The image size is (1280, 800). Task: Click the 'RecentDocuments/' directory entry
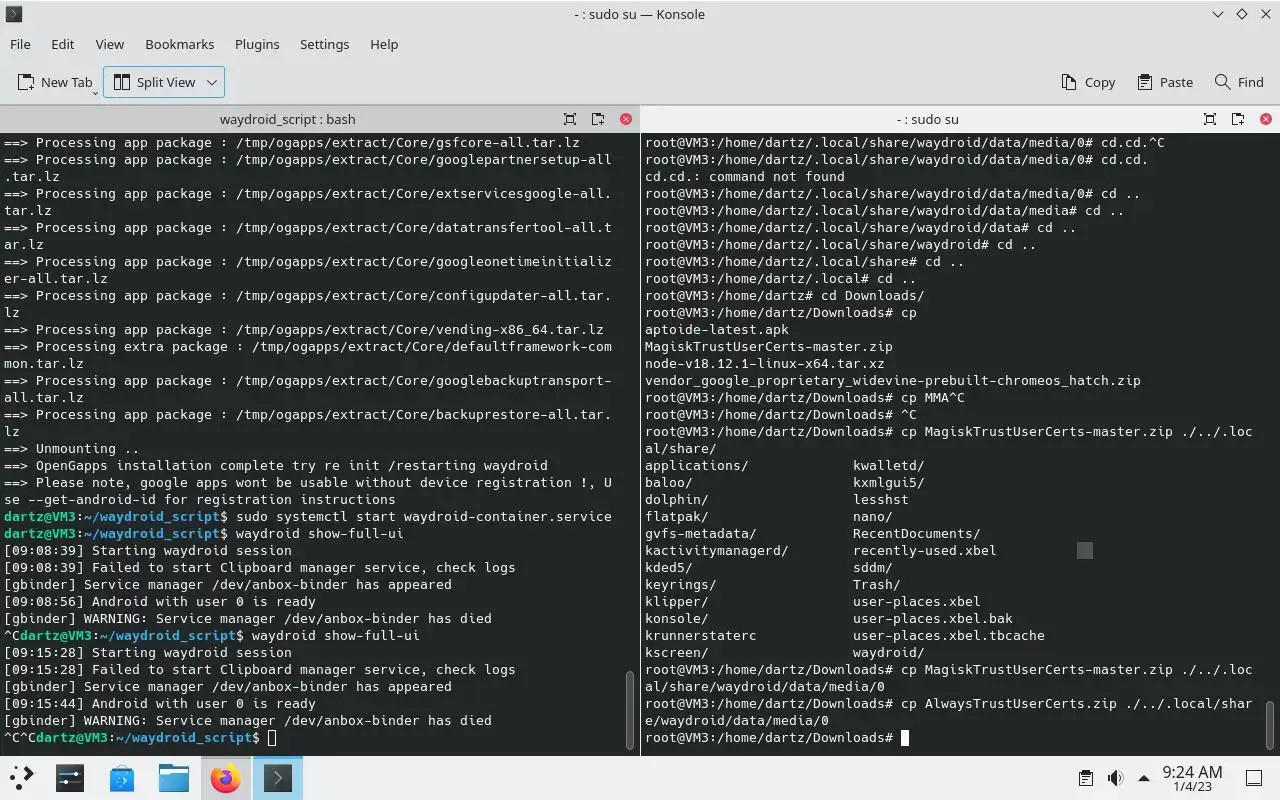pos(917,534)
